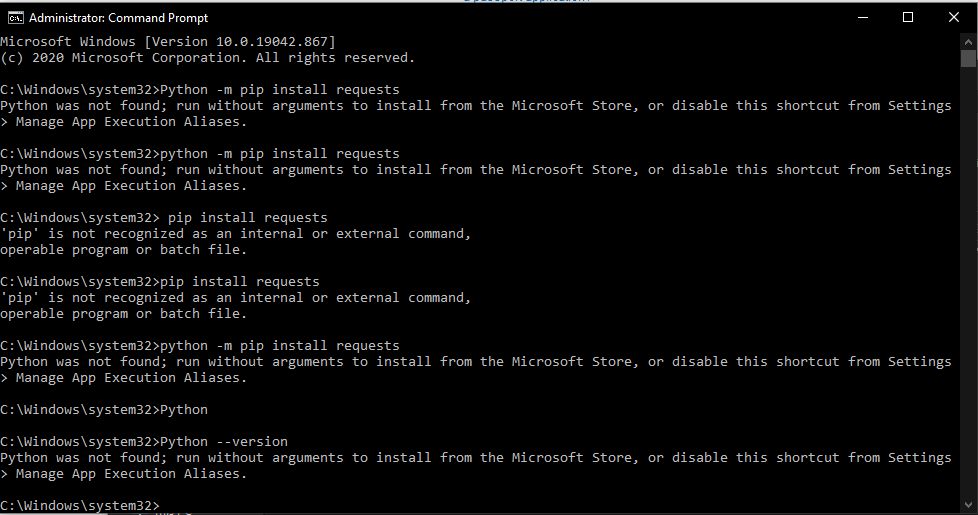Click the last 'Python was not found' message
The image size is (978, 515).
click(x=476, y=458)
